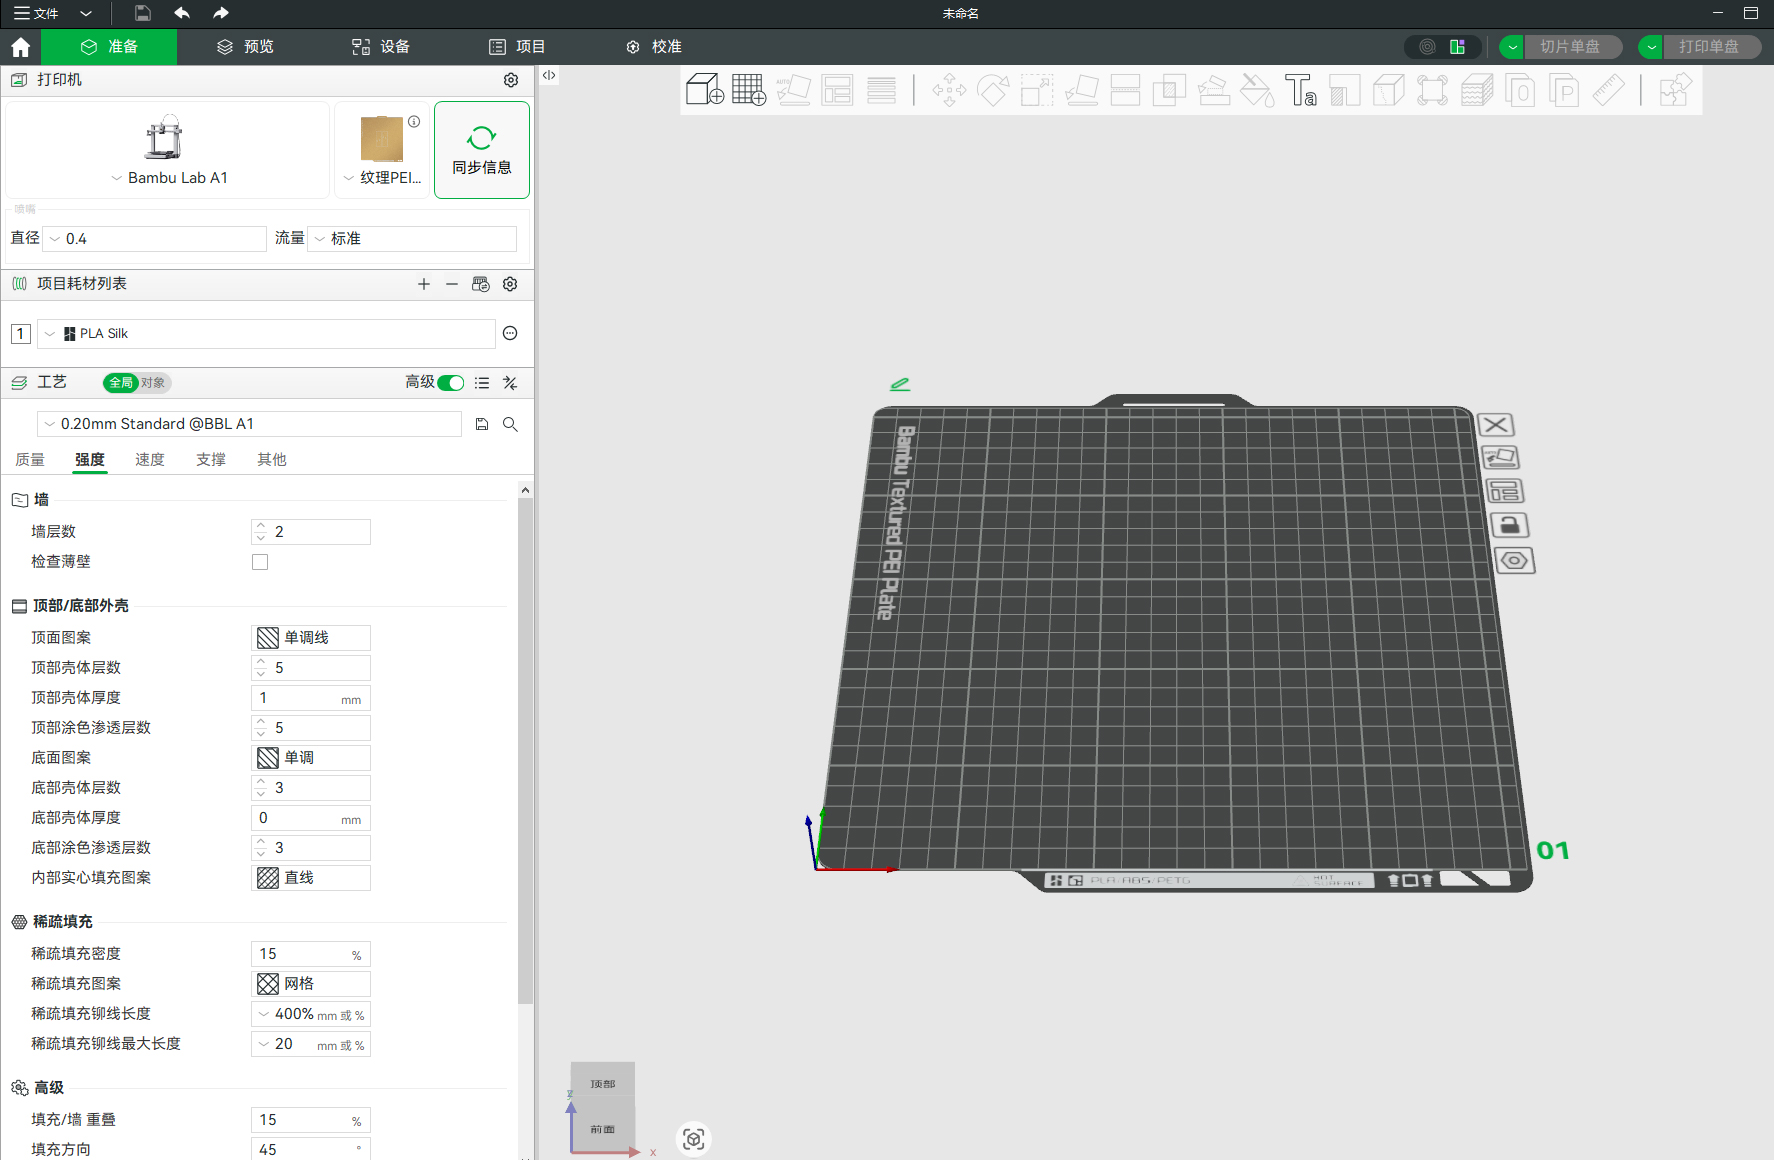This screenshot has width=1774, height=1160.
Task: Click the 顶部壳体厚度 input field
Action: click(x=311, y=698)
